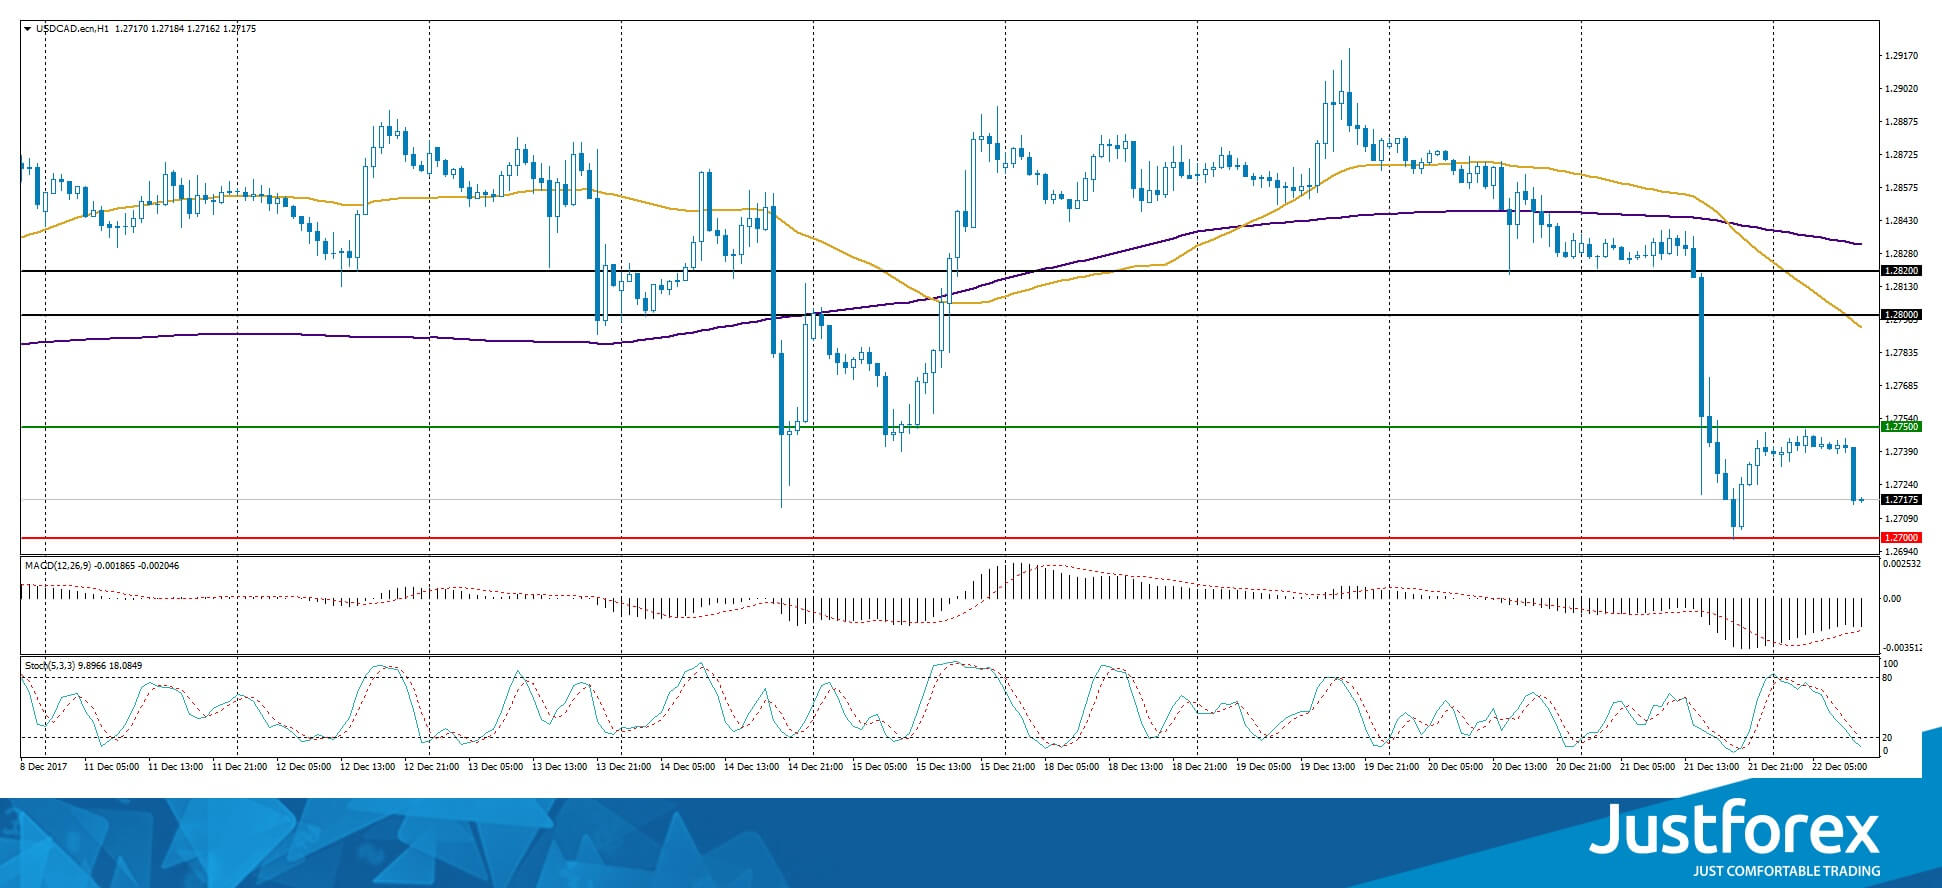This screenshot has width=1942, height=888.
Task: Click the USDCAD.ecn,H1 chart title text
Action: [72, 29]
